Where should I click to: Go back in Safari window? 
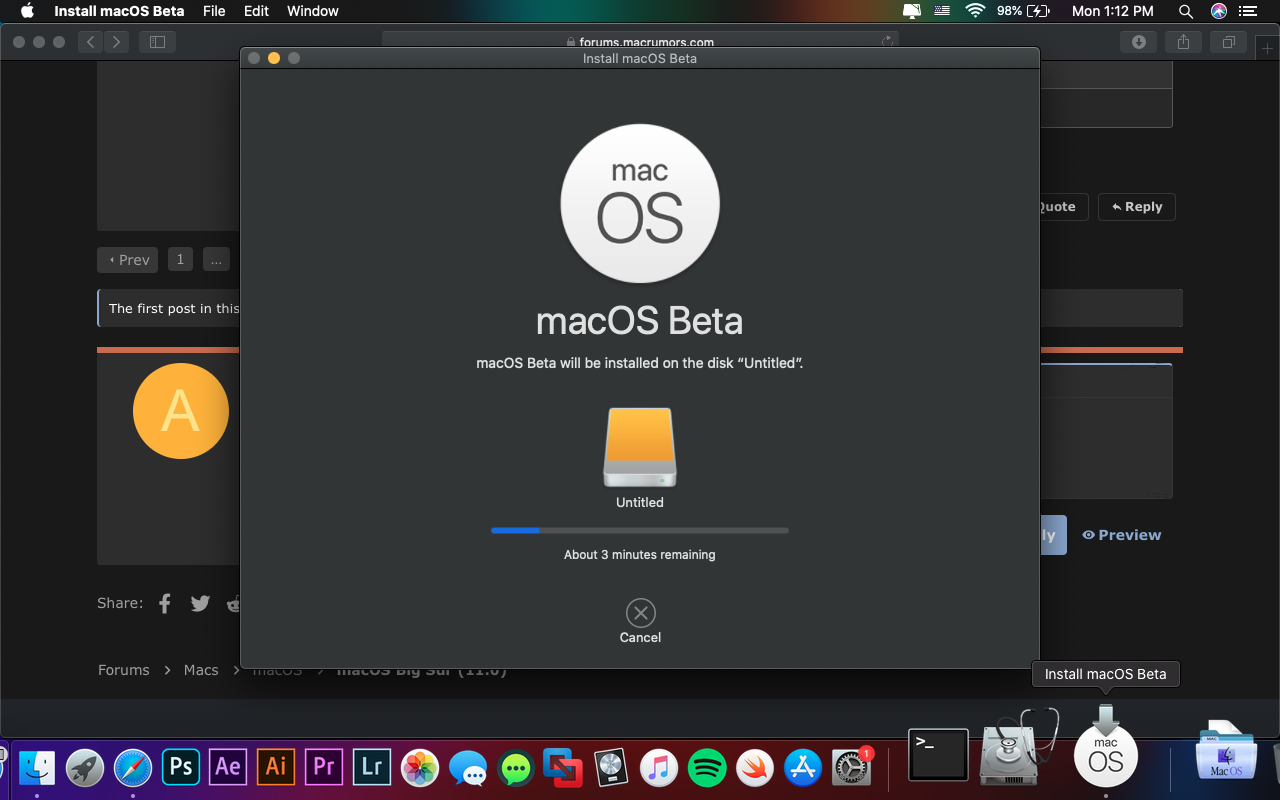pos(91,42)
